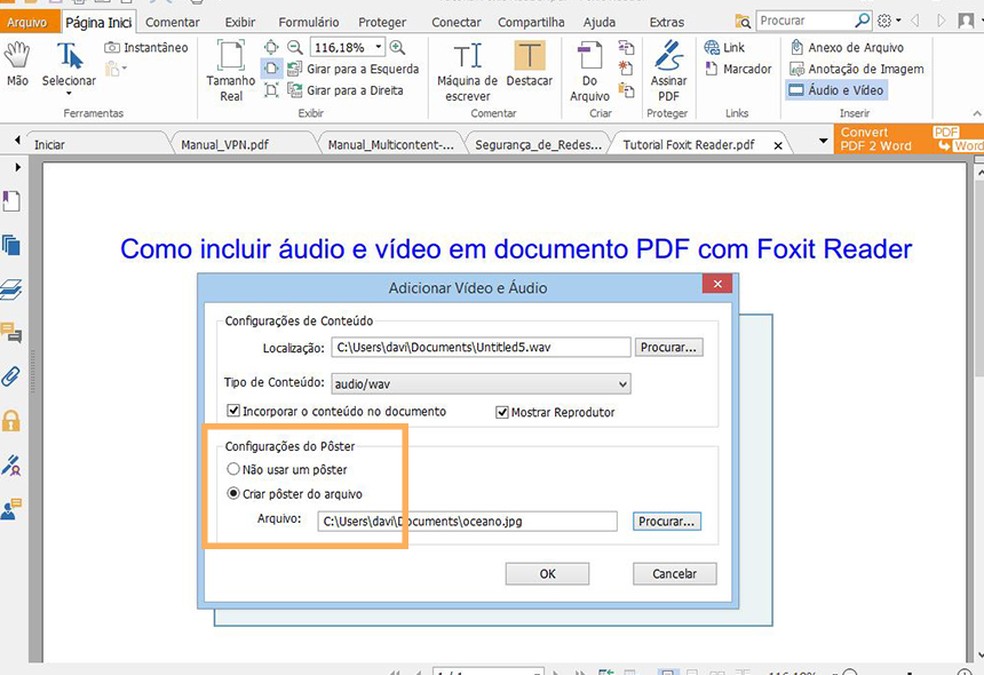Screen dimensions: 984x675
Task: Open comments panel in sidebar
Action: pos(11,332)
